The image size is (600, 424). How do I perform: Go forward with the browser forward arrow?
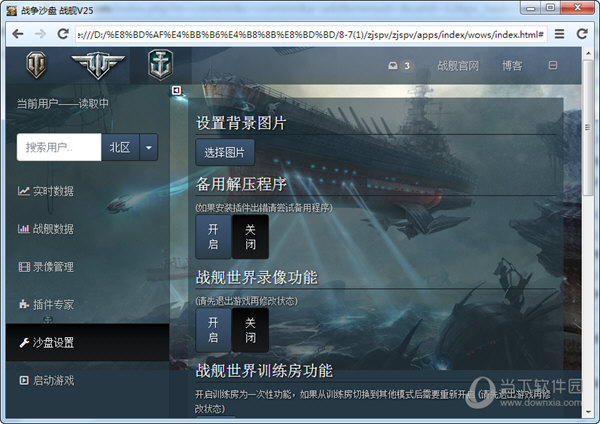[40, 34]
